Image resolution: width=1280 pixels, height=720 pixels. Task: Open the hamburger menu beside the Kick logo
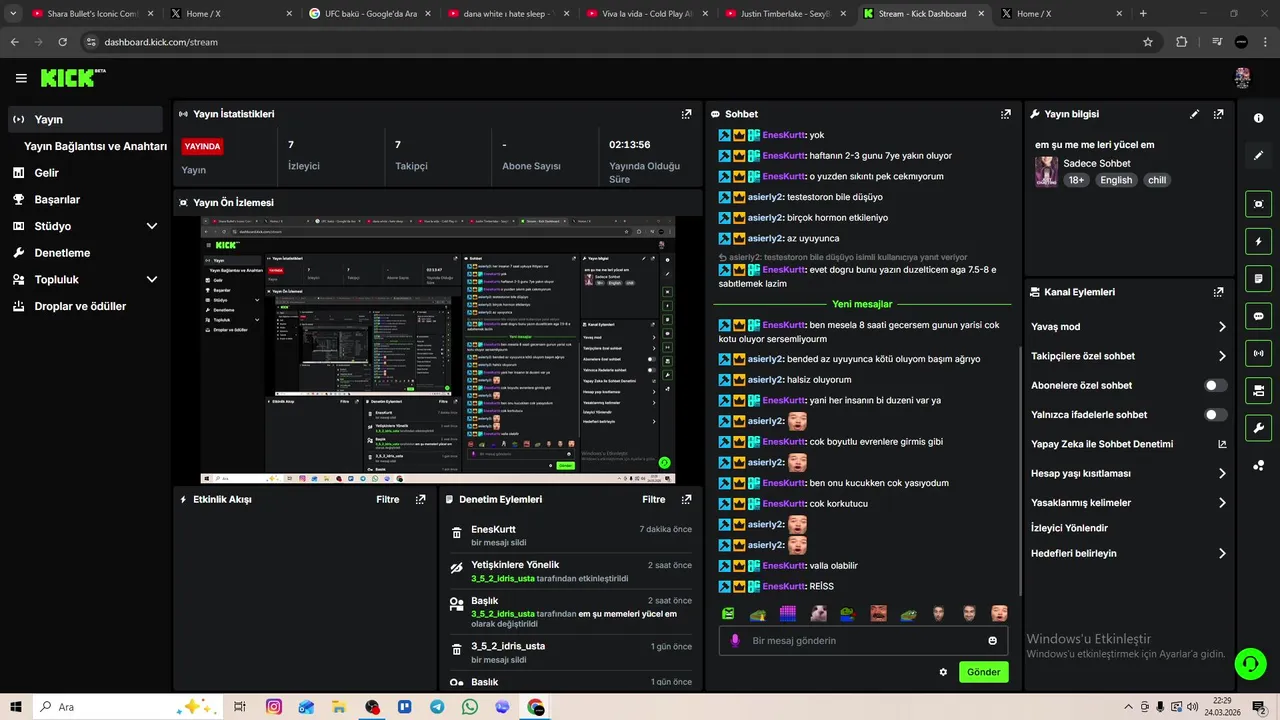(21, 78)
